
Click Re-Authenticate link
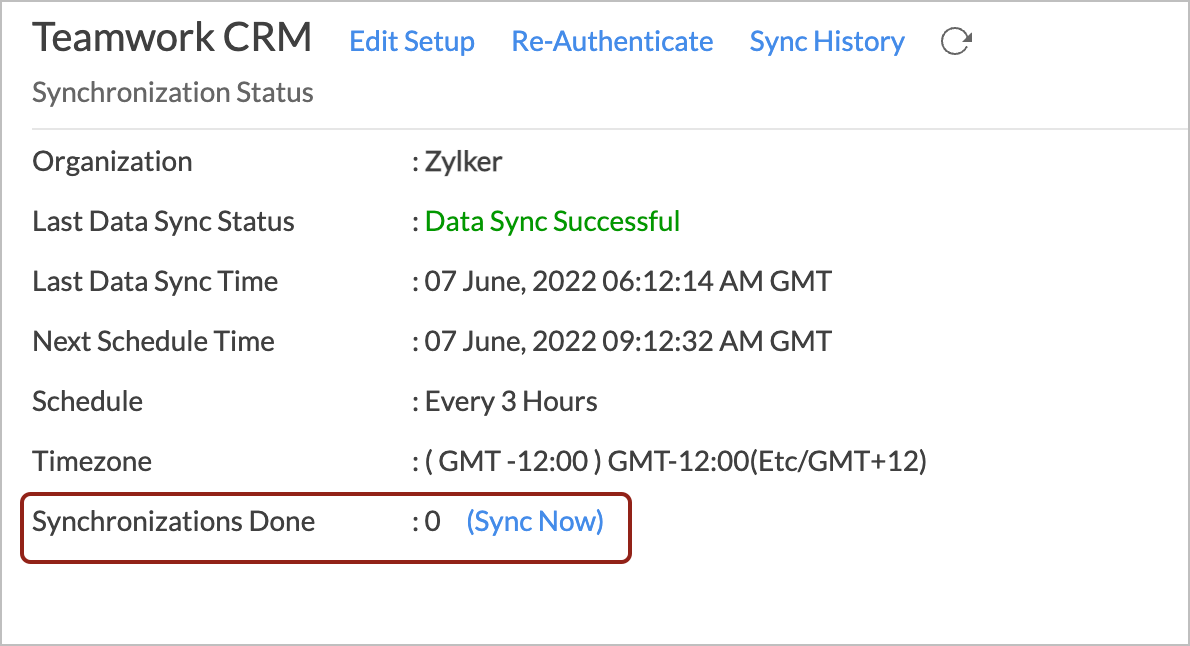[x=612, y=41]
